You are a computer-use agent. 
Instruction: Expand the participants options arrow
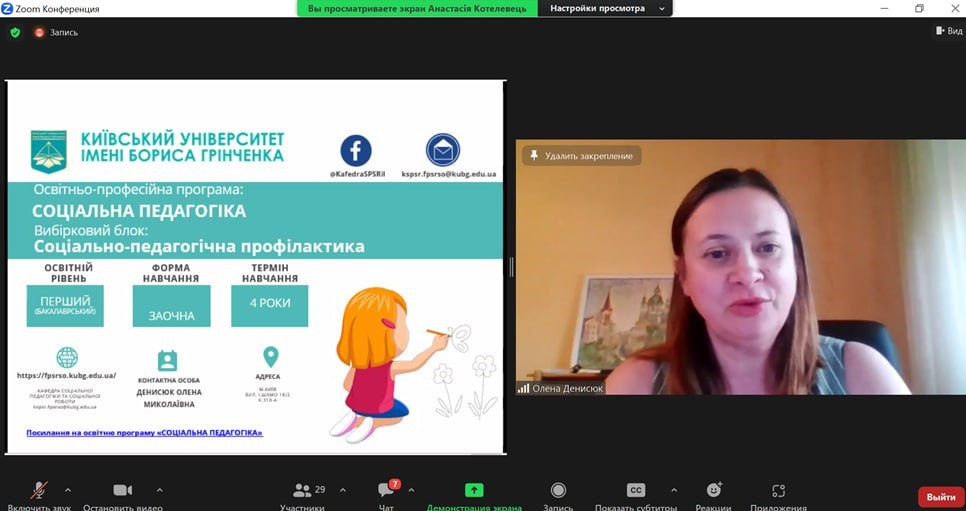(x=343, y=490)
